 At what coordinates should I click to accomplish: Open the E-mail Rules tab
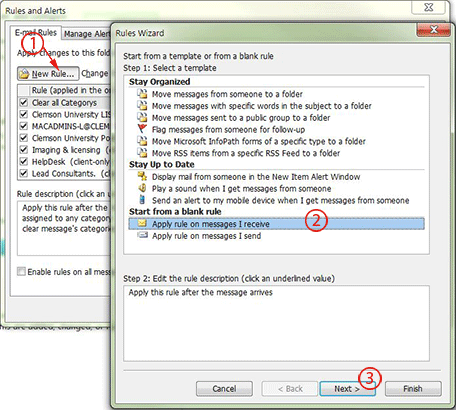pos(36,33)
